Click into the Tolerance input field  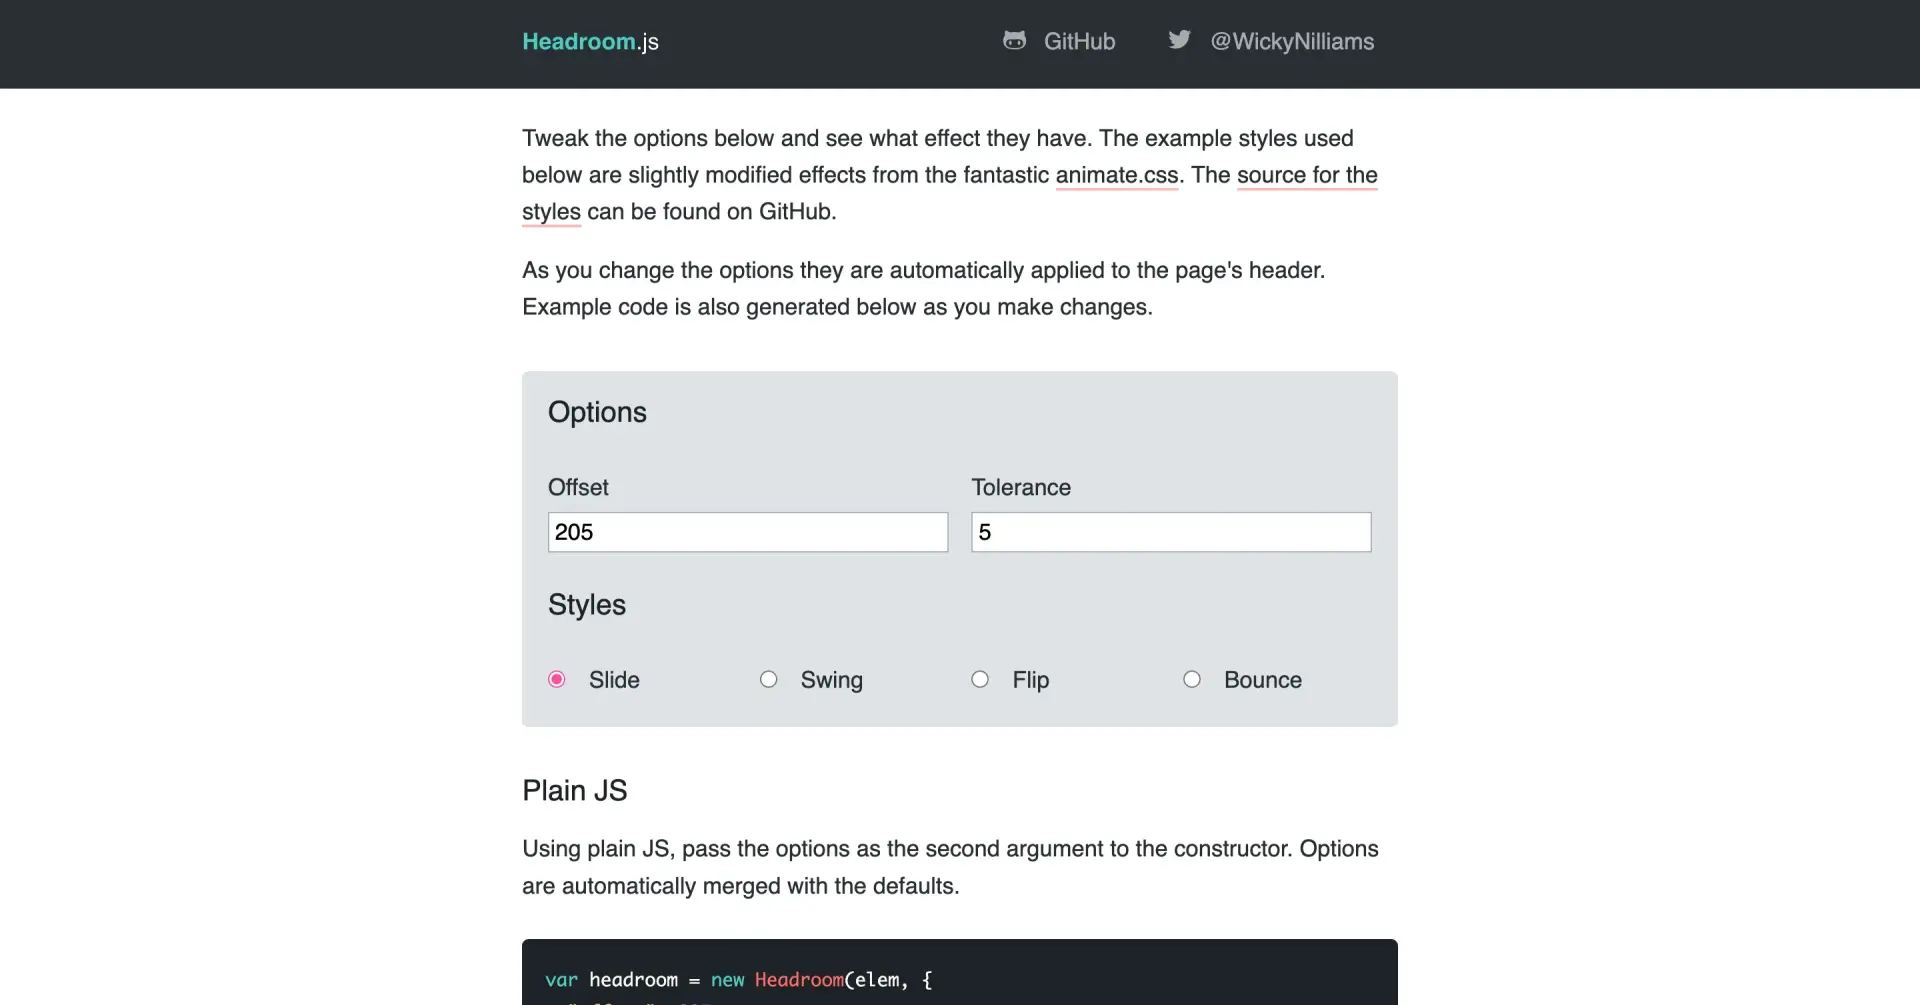1170,533
